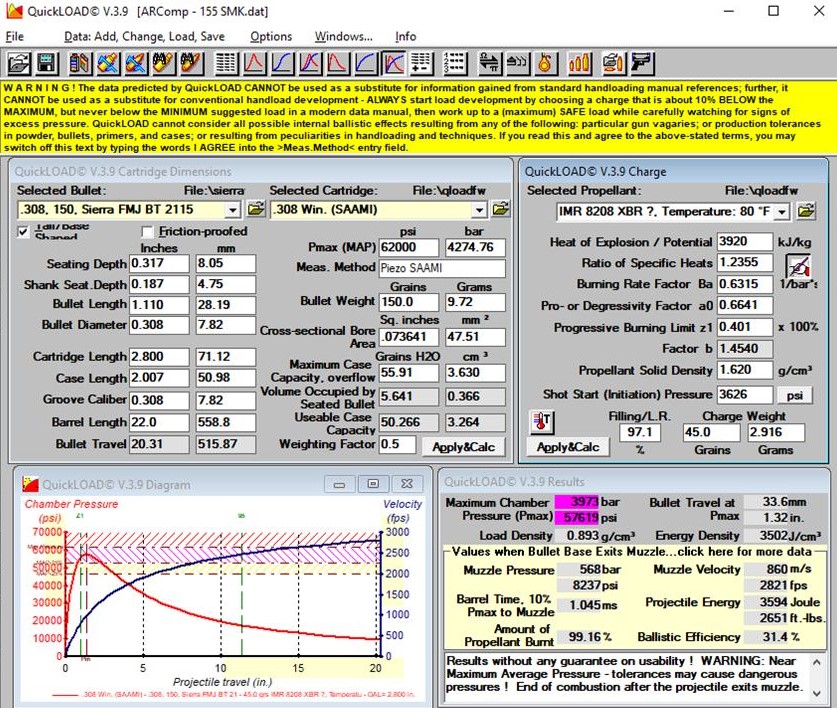The image size is (837, 708).
Task: Open the Info menu
Action: click(x=406, y=36)
